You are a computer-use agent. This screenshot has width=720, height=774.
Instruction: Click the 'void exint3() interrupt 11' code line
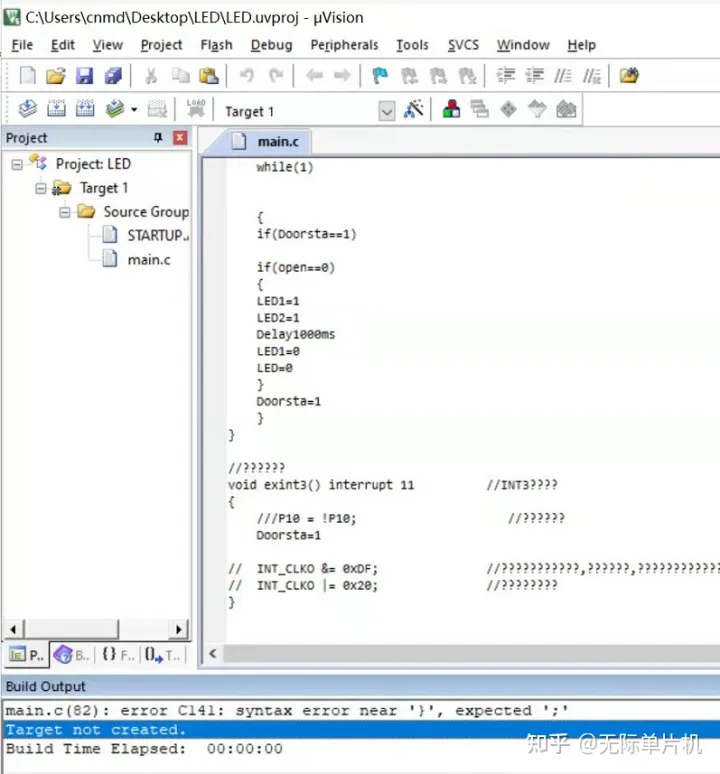[321, 485]
